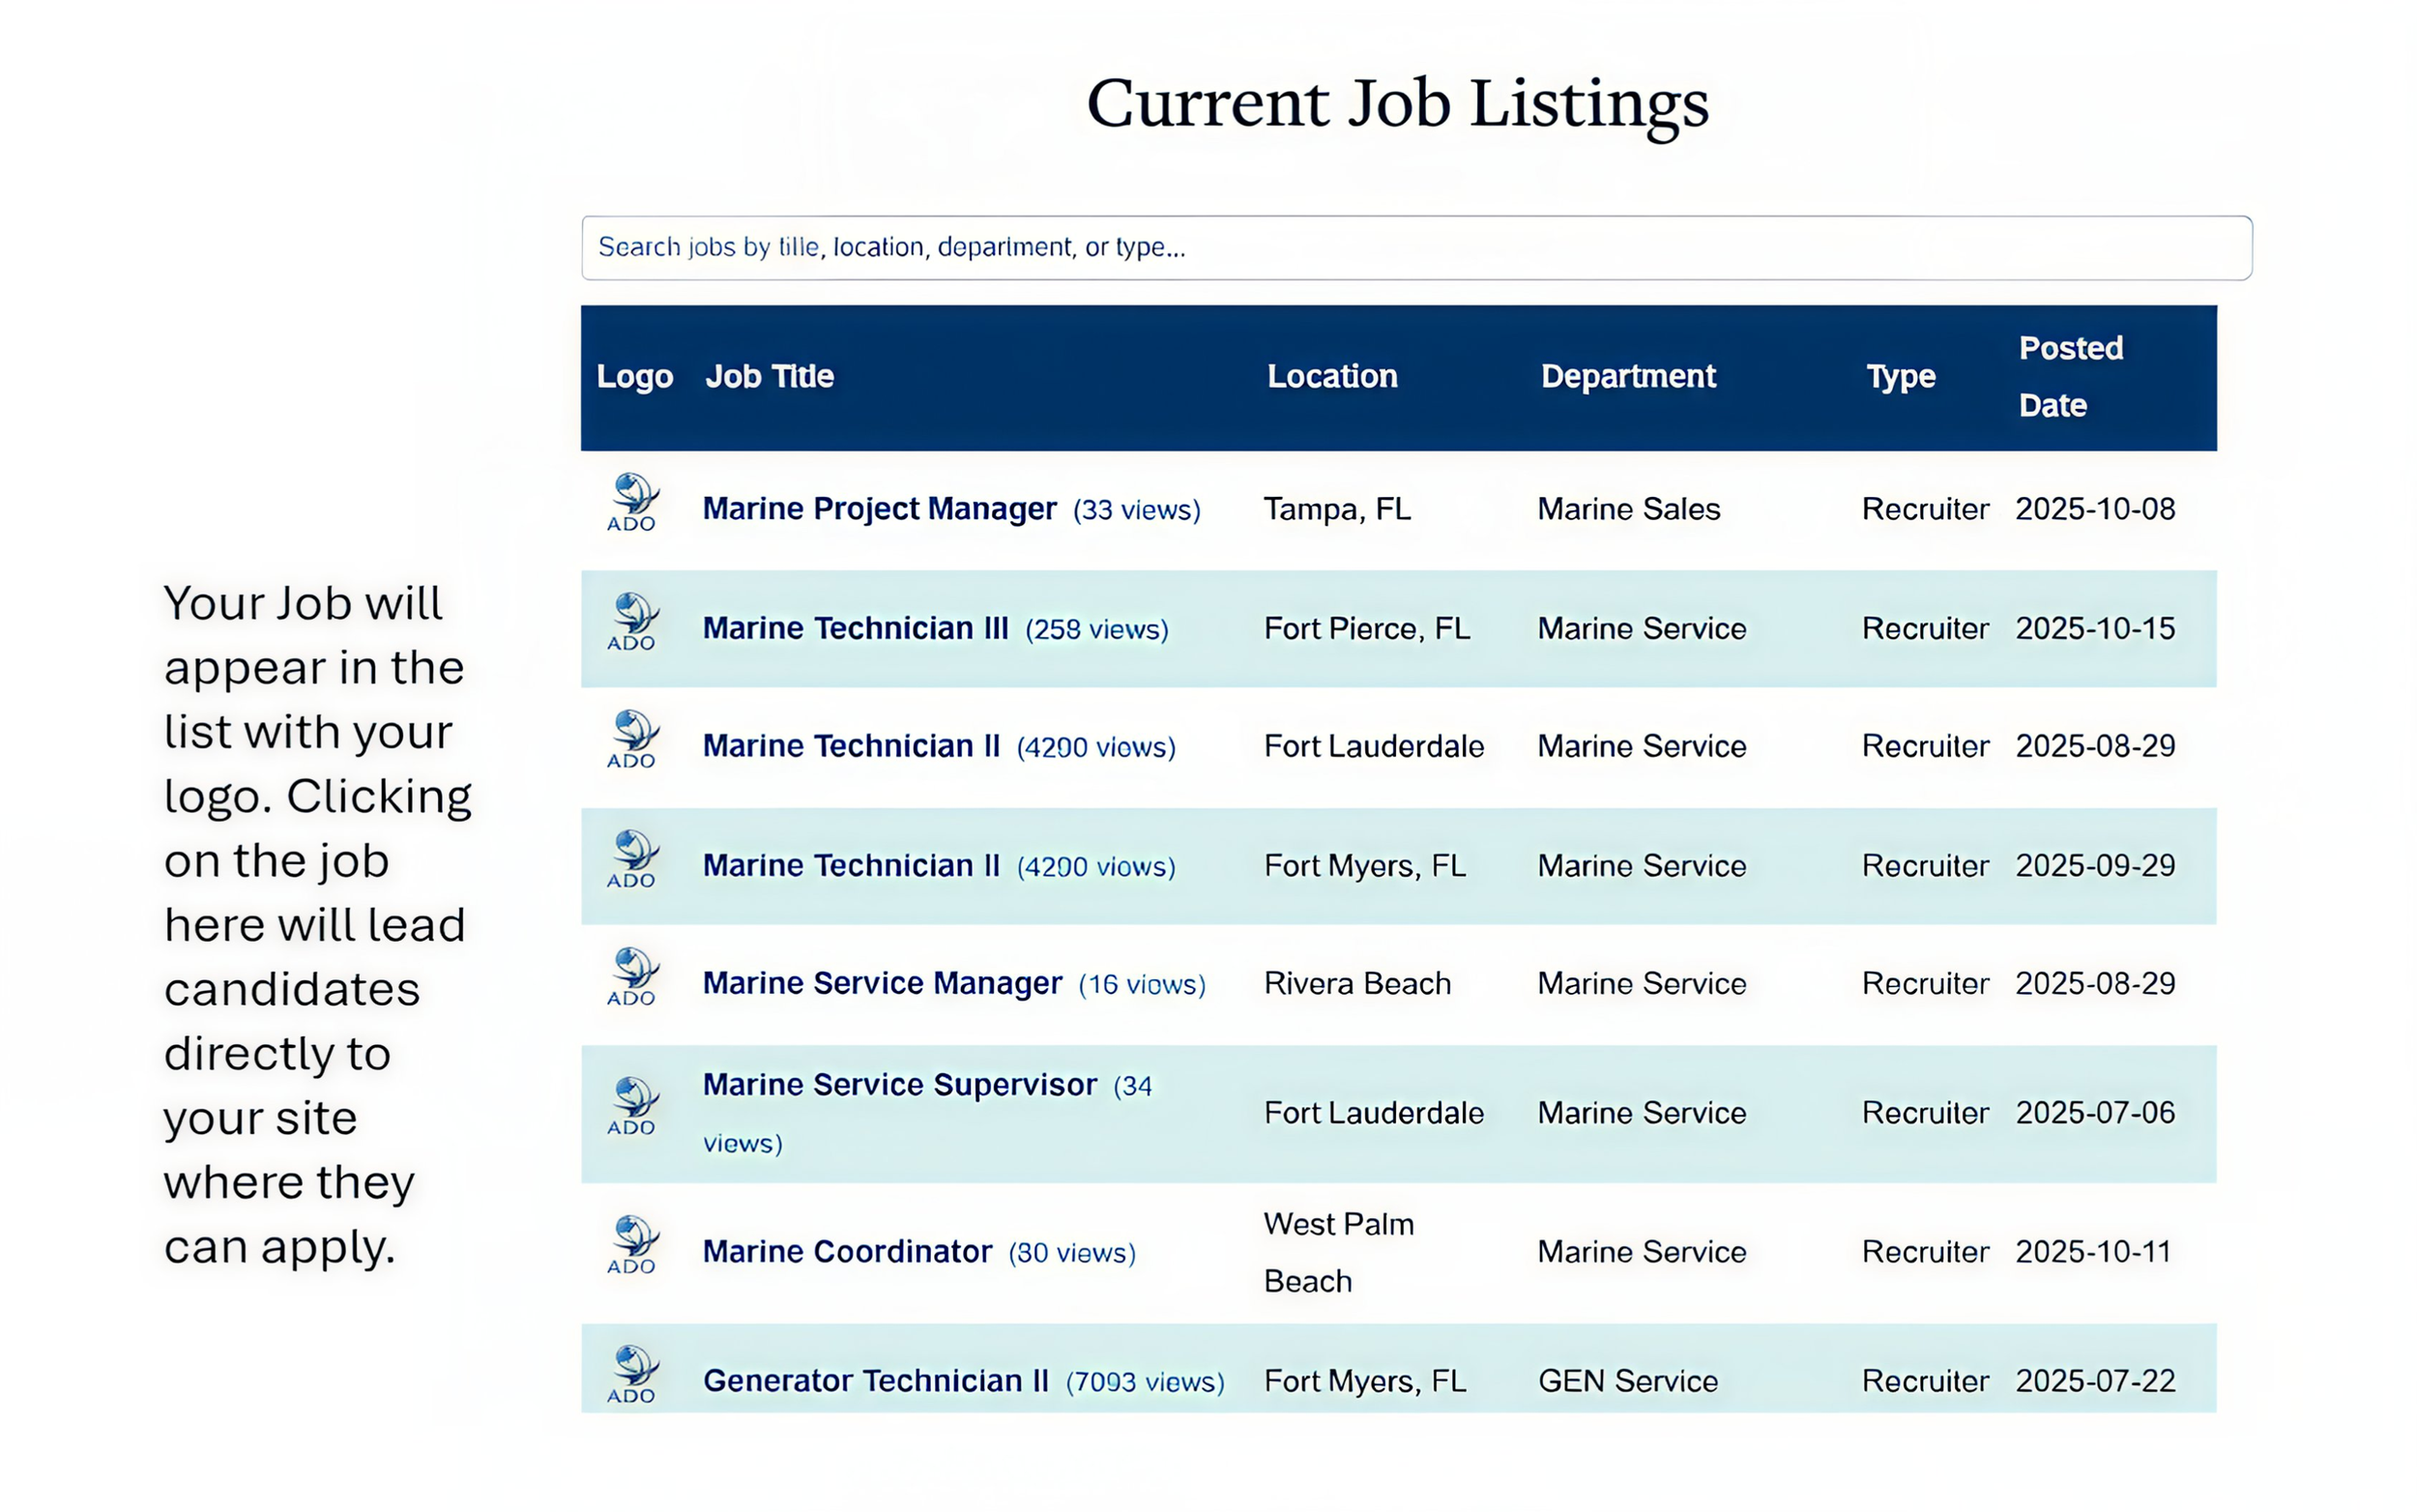Open Marine Technician II in Fort Lauderdale
The image size is (2417, 1512).
[850, 746]
